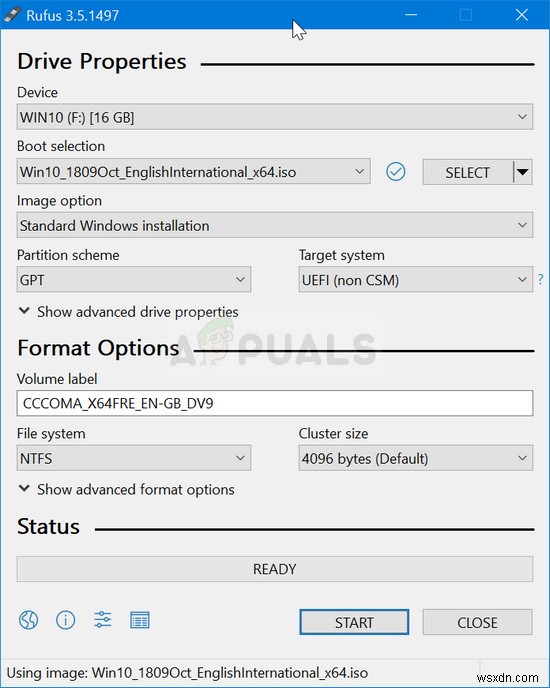Open the Target system UEFI dropdown
This screenshot has width=550, height=688.
click(415, 279)
